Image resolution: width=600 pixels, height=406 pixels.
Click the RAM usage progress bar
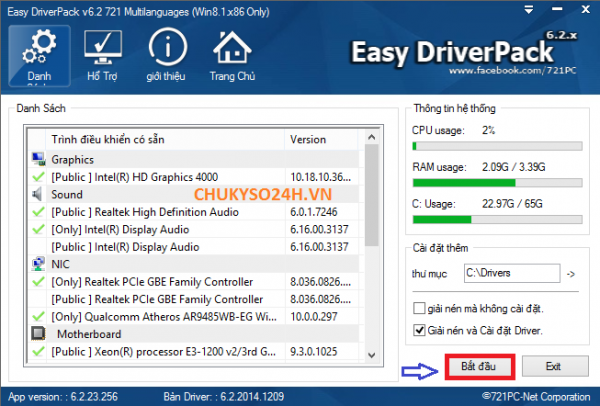(x=497, y=183)
